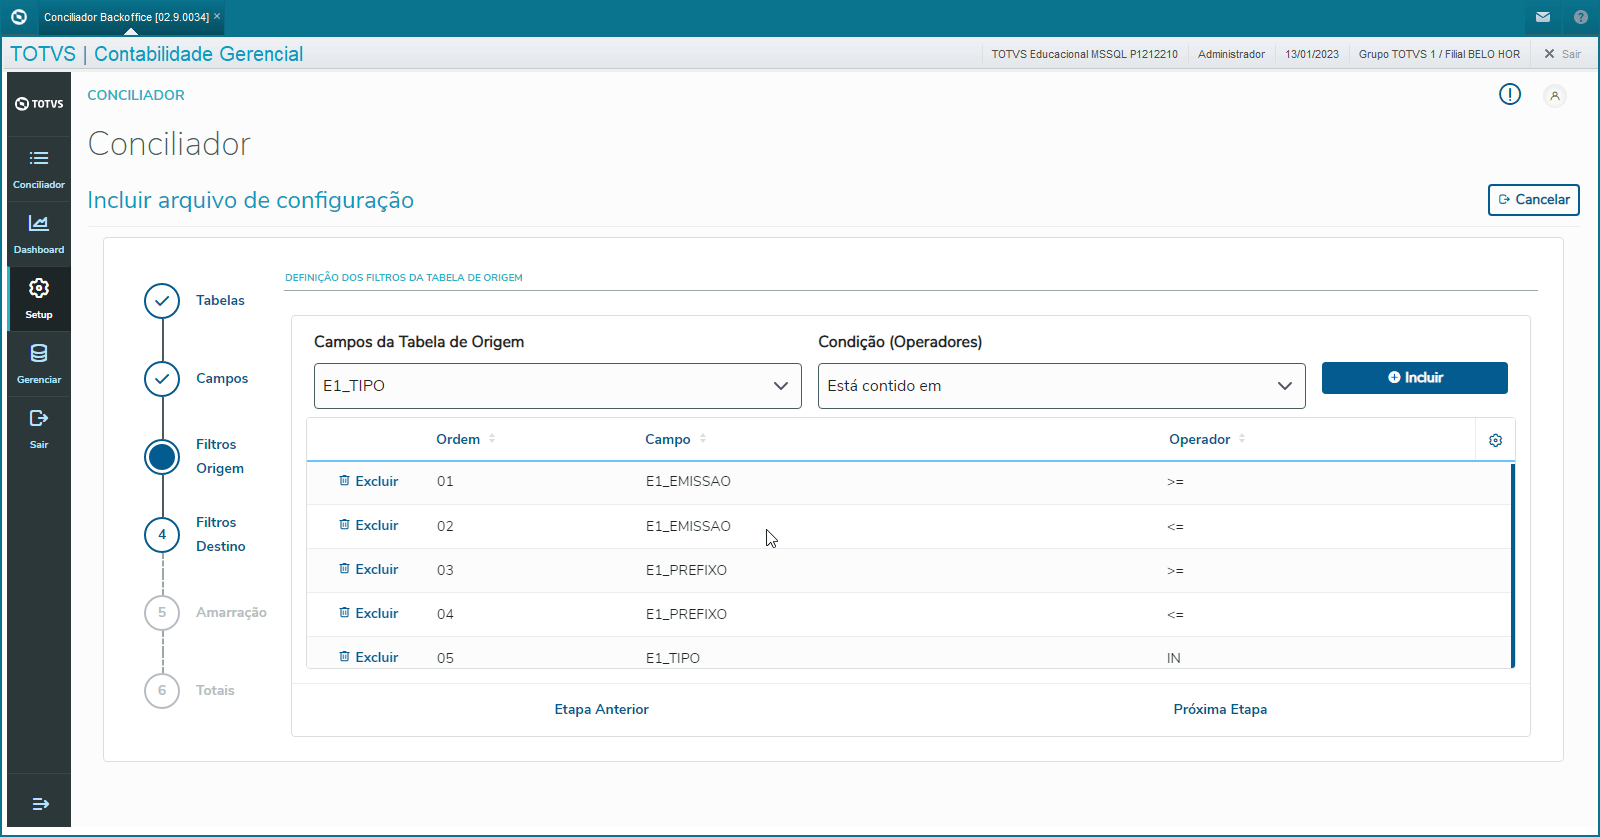Open Campos da Tabela de Origem dropdown
1600x837 pixels.
coord(558,386)
